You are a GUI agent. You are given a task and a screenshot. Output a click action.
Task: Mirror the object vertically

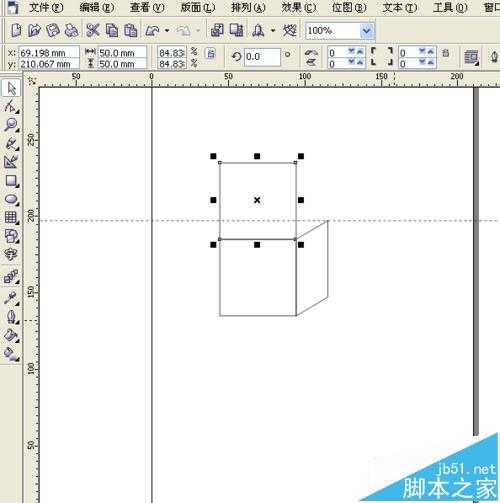click(x=311, y=62)
